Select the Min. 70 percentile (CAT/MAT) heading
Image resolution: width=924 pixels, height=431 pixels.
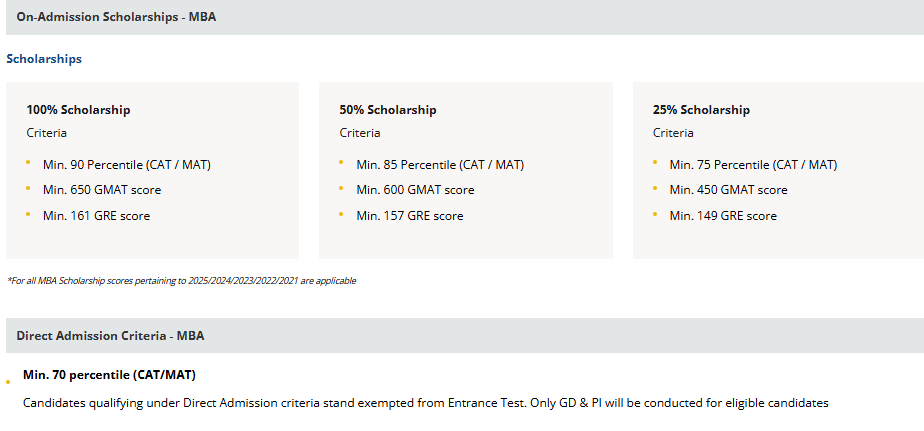pos(109,375)
